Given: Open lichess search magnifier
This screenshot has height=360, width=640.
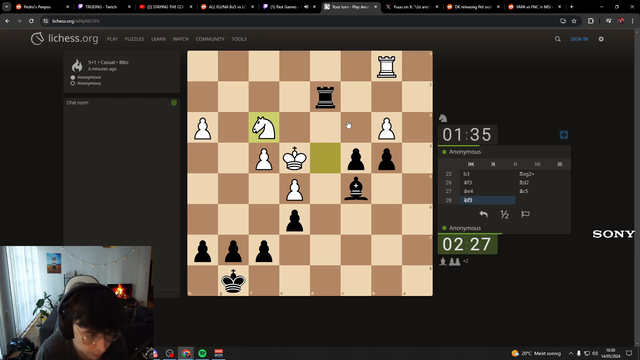Looking at the screenshot, I should pyautogui.click(x=558, y=39).
